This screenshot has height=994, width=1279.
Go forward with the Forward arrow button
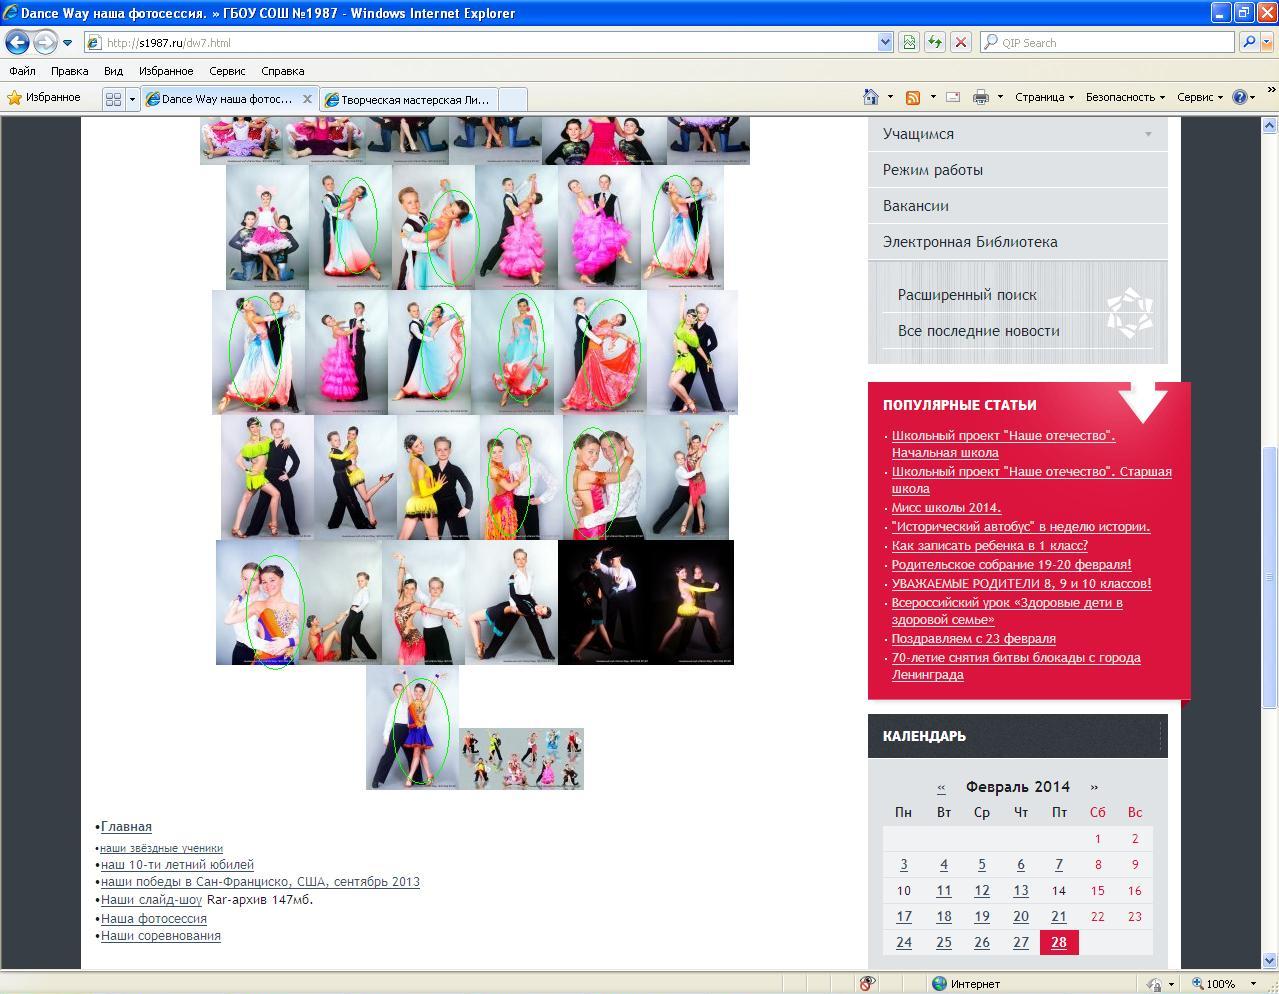click(45, 42)
